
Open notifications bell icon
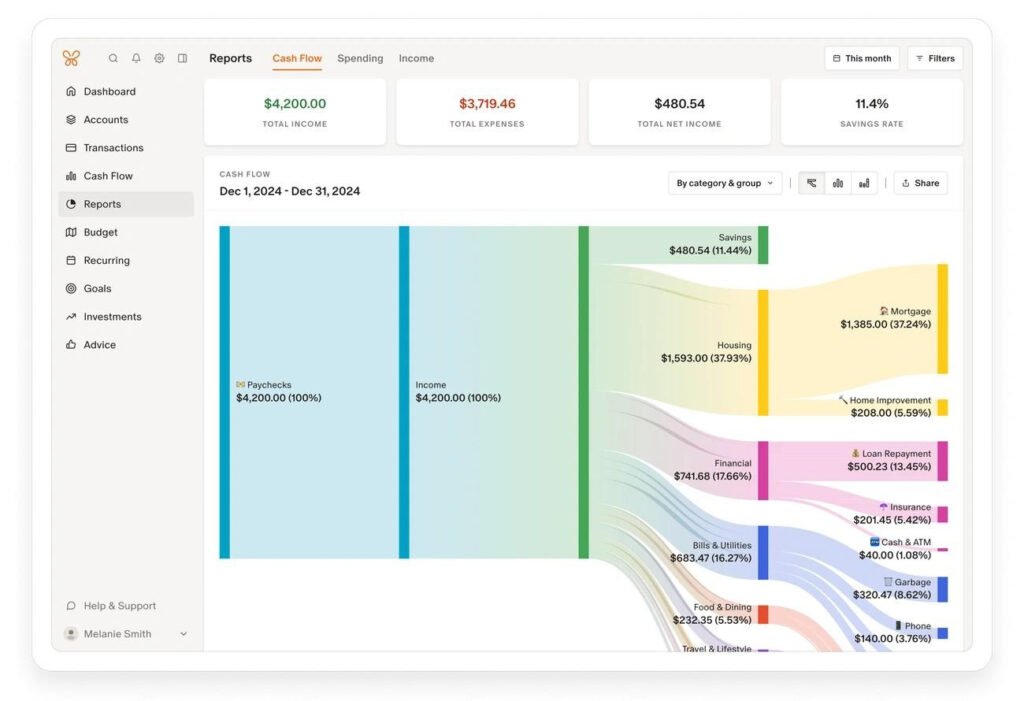(x=136, y=58)
